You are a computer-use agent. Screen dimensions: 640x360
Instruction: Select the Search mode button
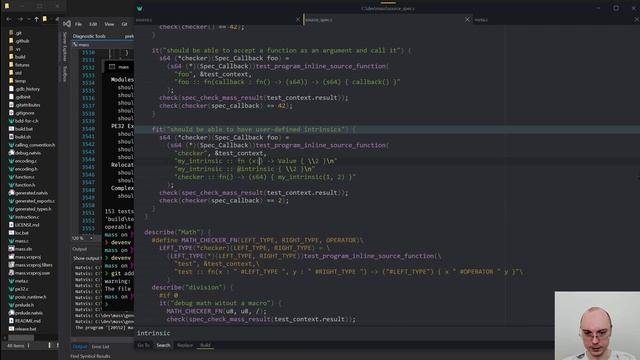[x=163, y=345]
